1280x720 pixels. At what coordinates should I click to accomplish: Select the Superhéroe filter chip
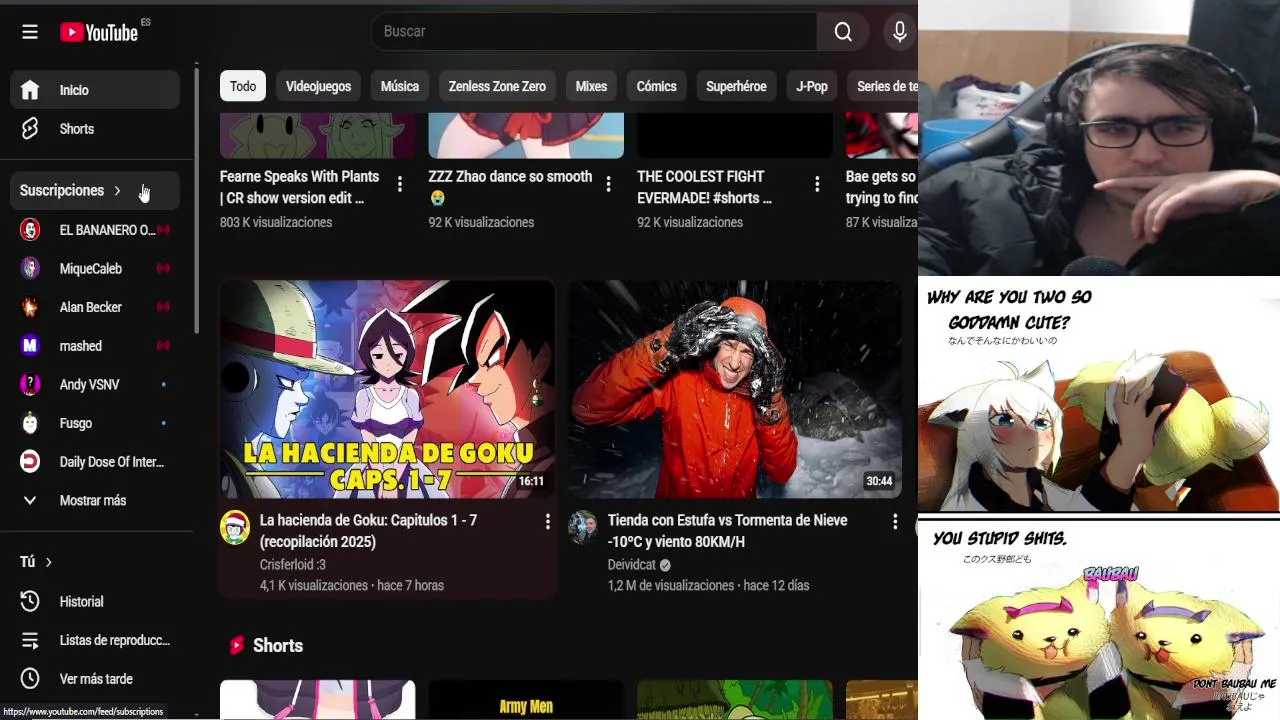tap(736, 86)
